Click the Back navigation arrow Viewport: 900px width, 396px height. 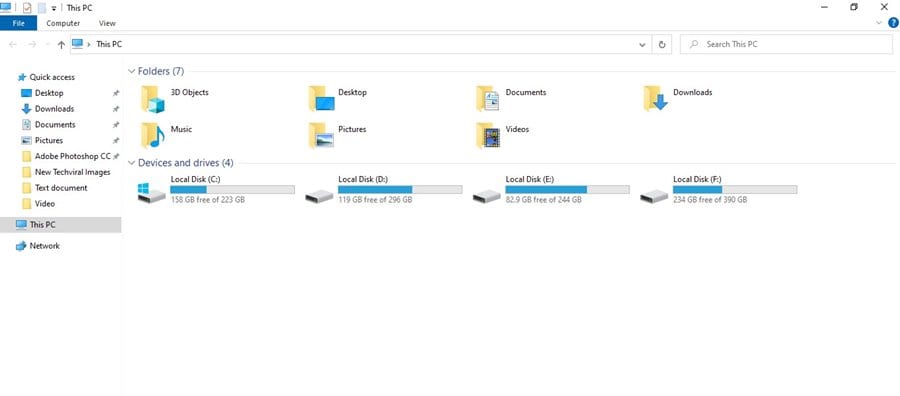pos(13,44)
